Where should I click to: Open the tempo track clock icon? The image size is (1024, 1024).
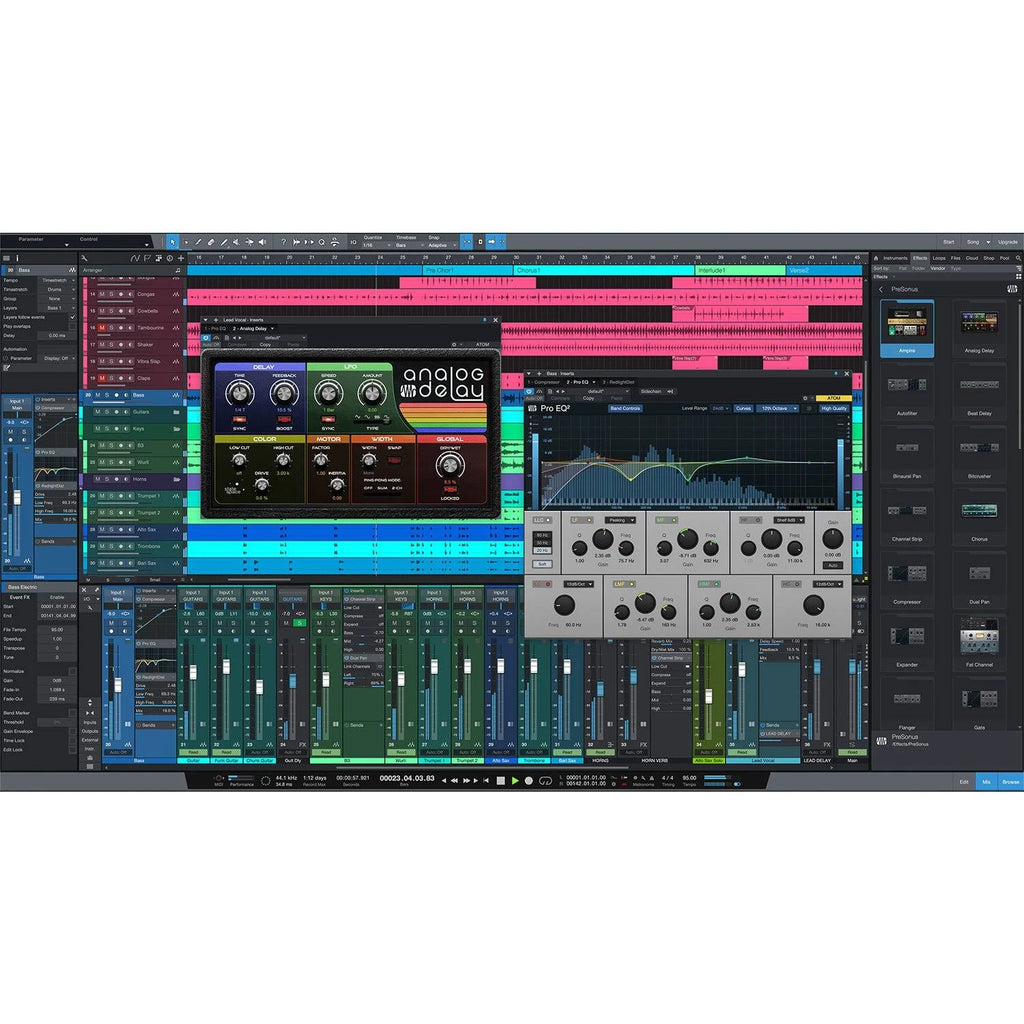tap(170, 259)
